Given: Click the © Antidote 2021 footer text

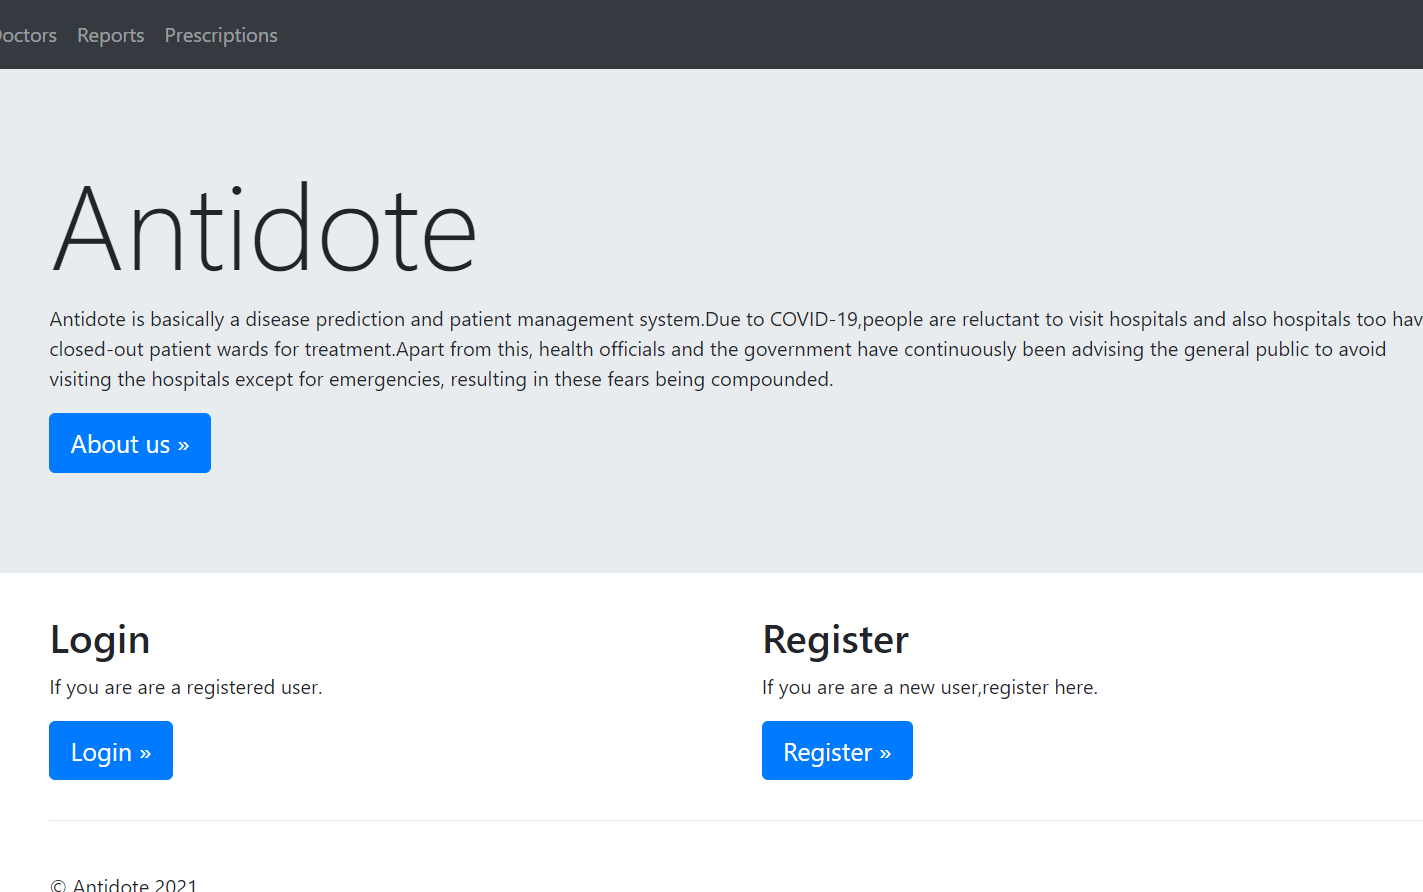Looking at the screenshot, I should [x=124, y=884].
